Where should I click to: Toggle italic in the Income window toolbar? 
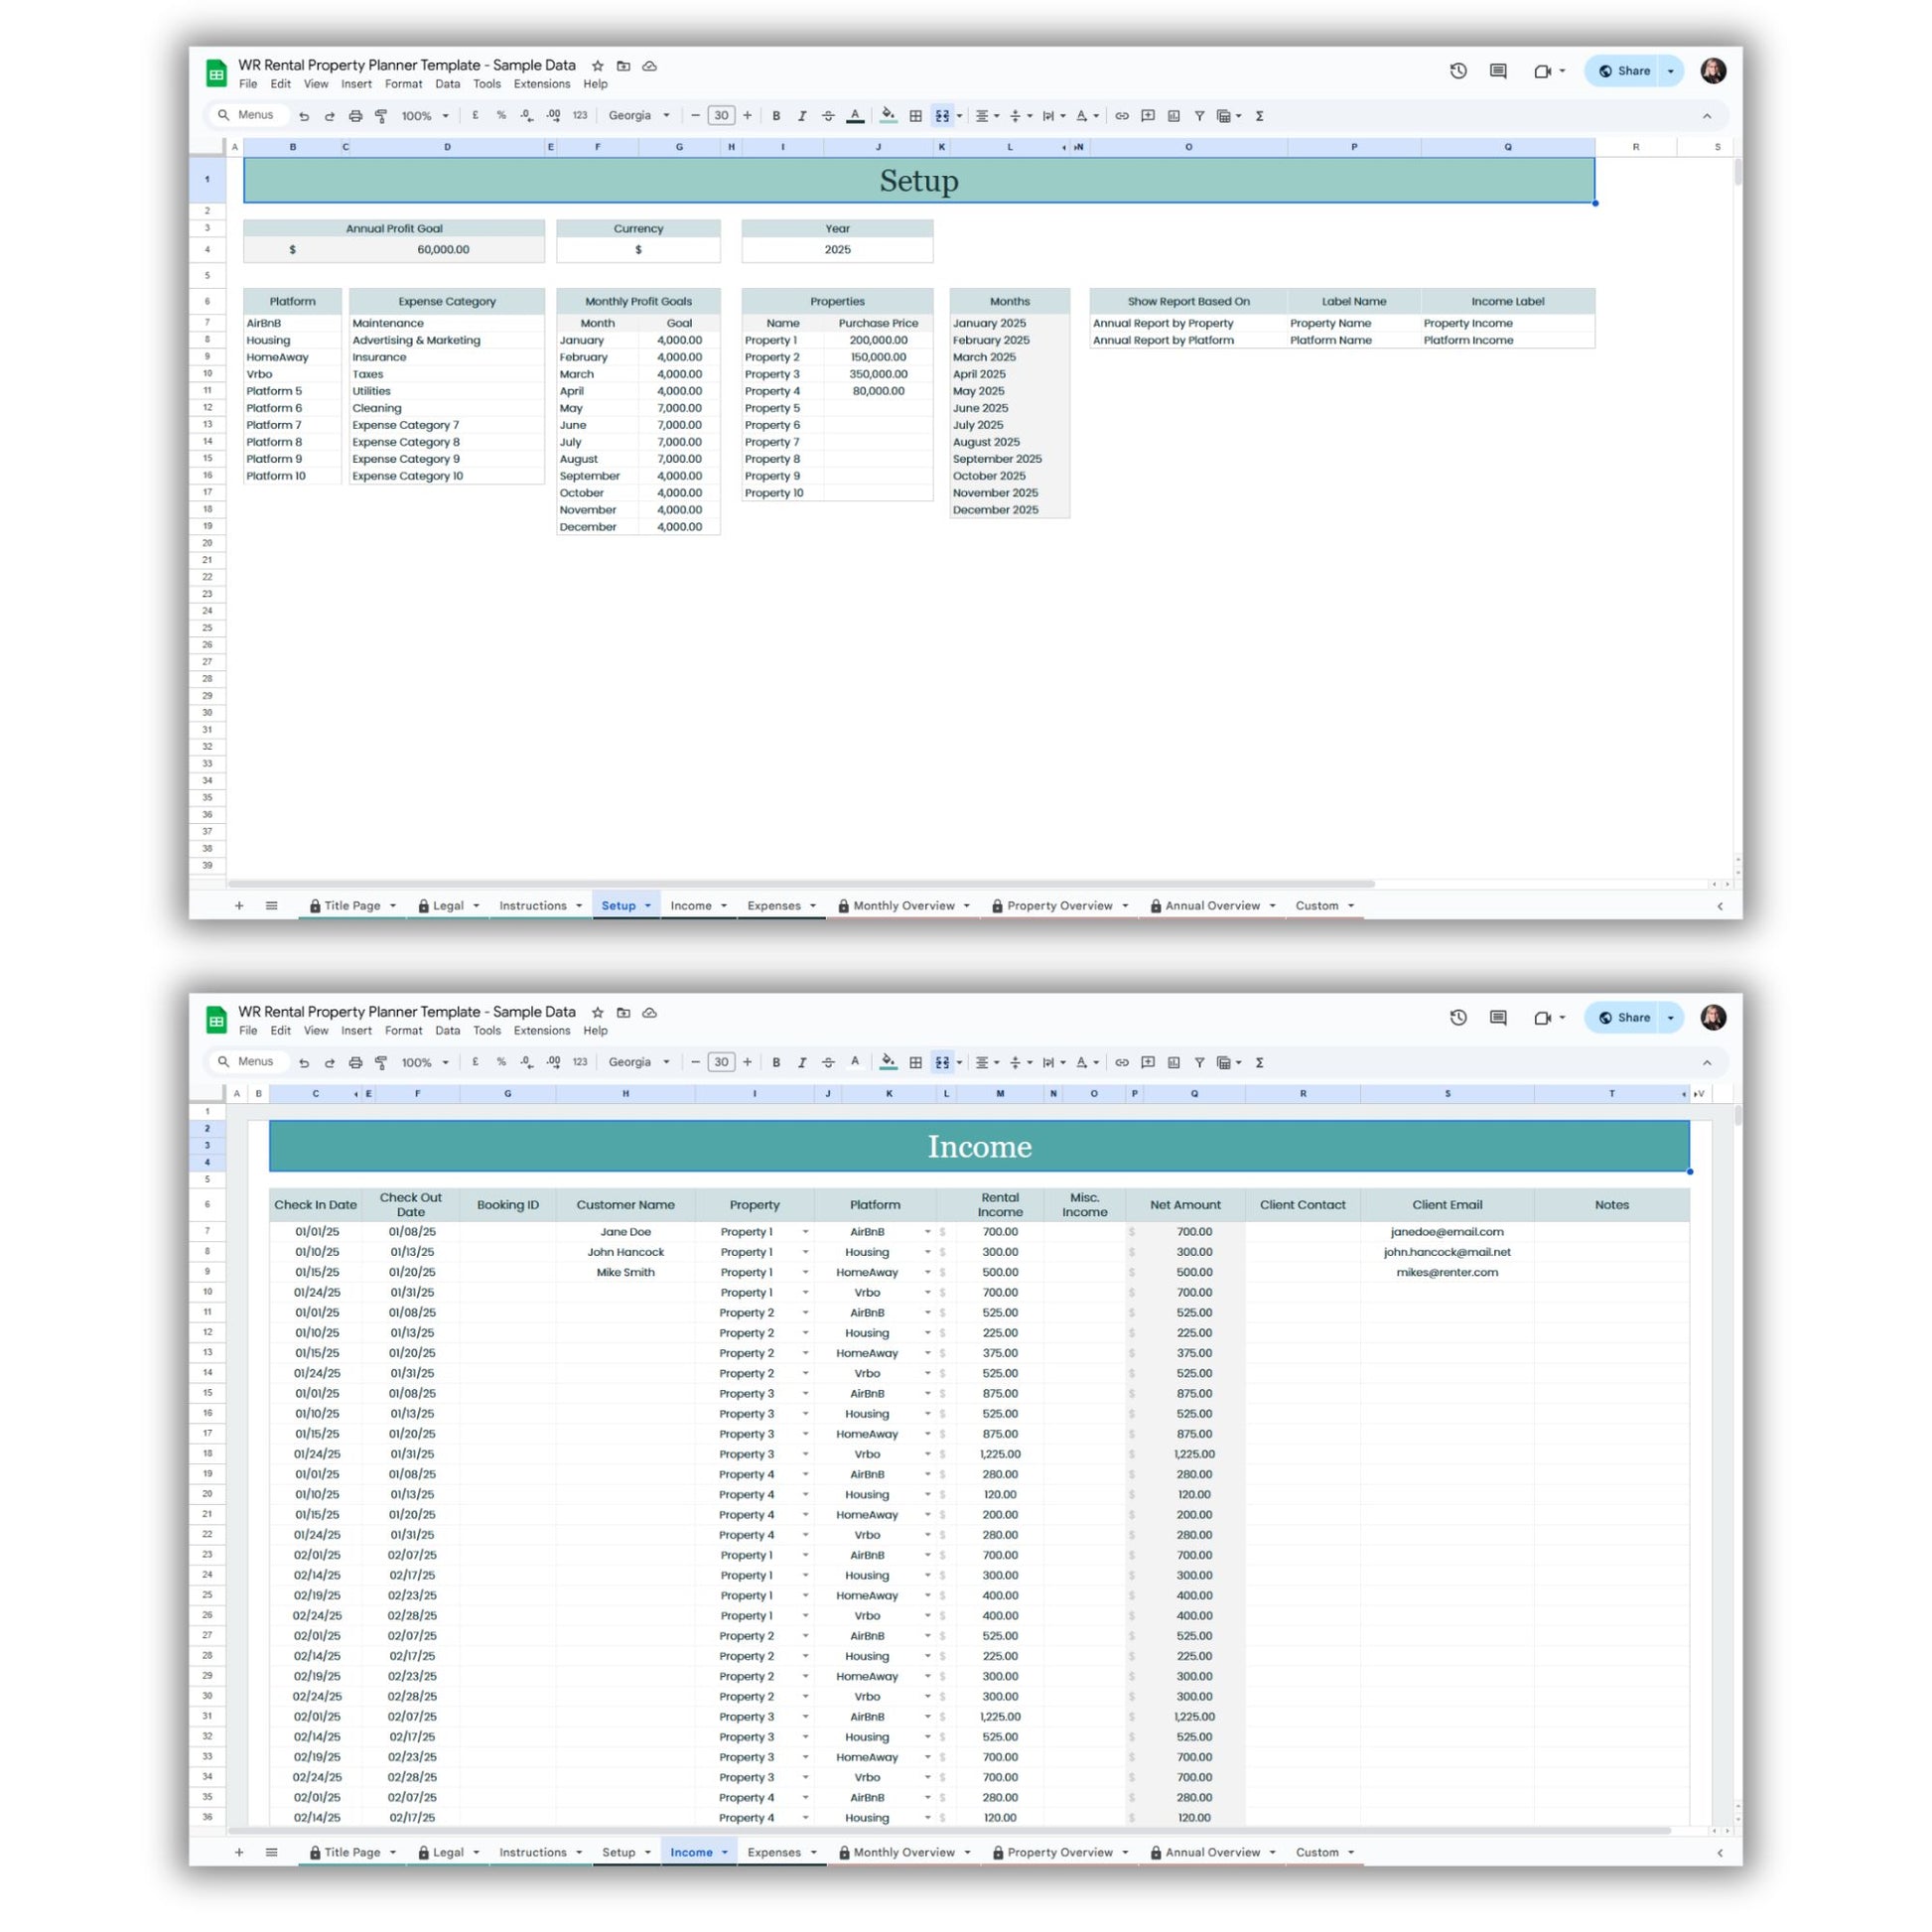point(802,1062)
